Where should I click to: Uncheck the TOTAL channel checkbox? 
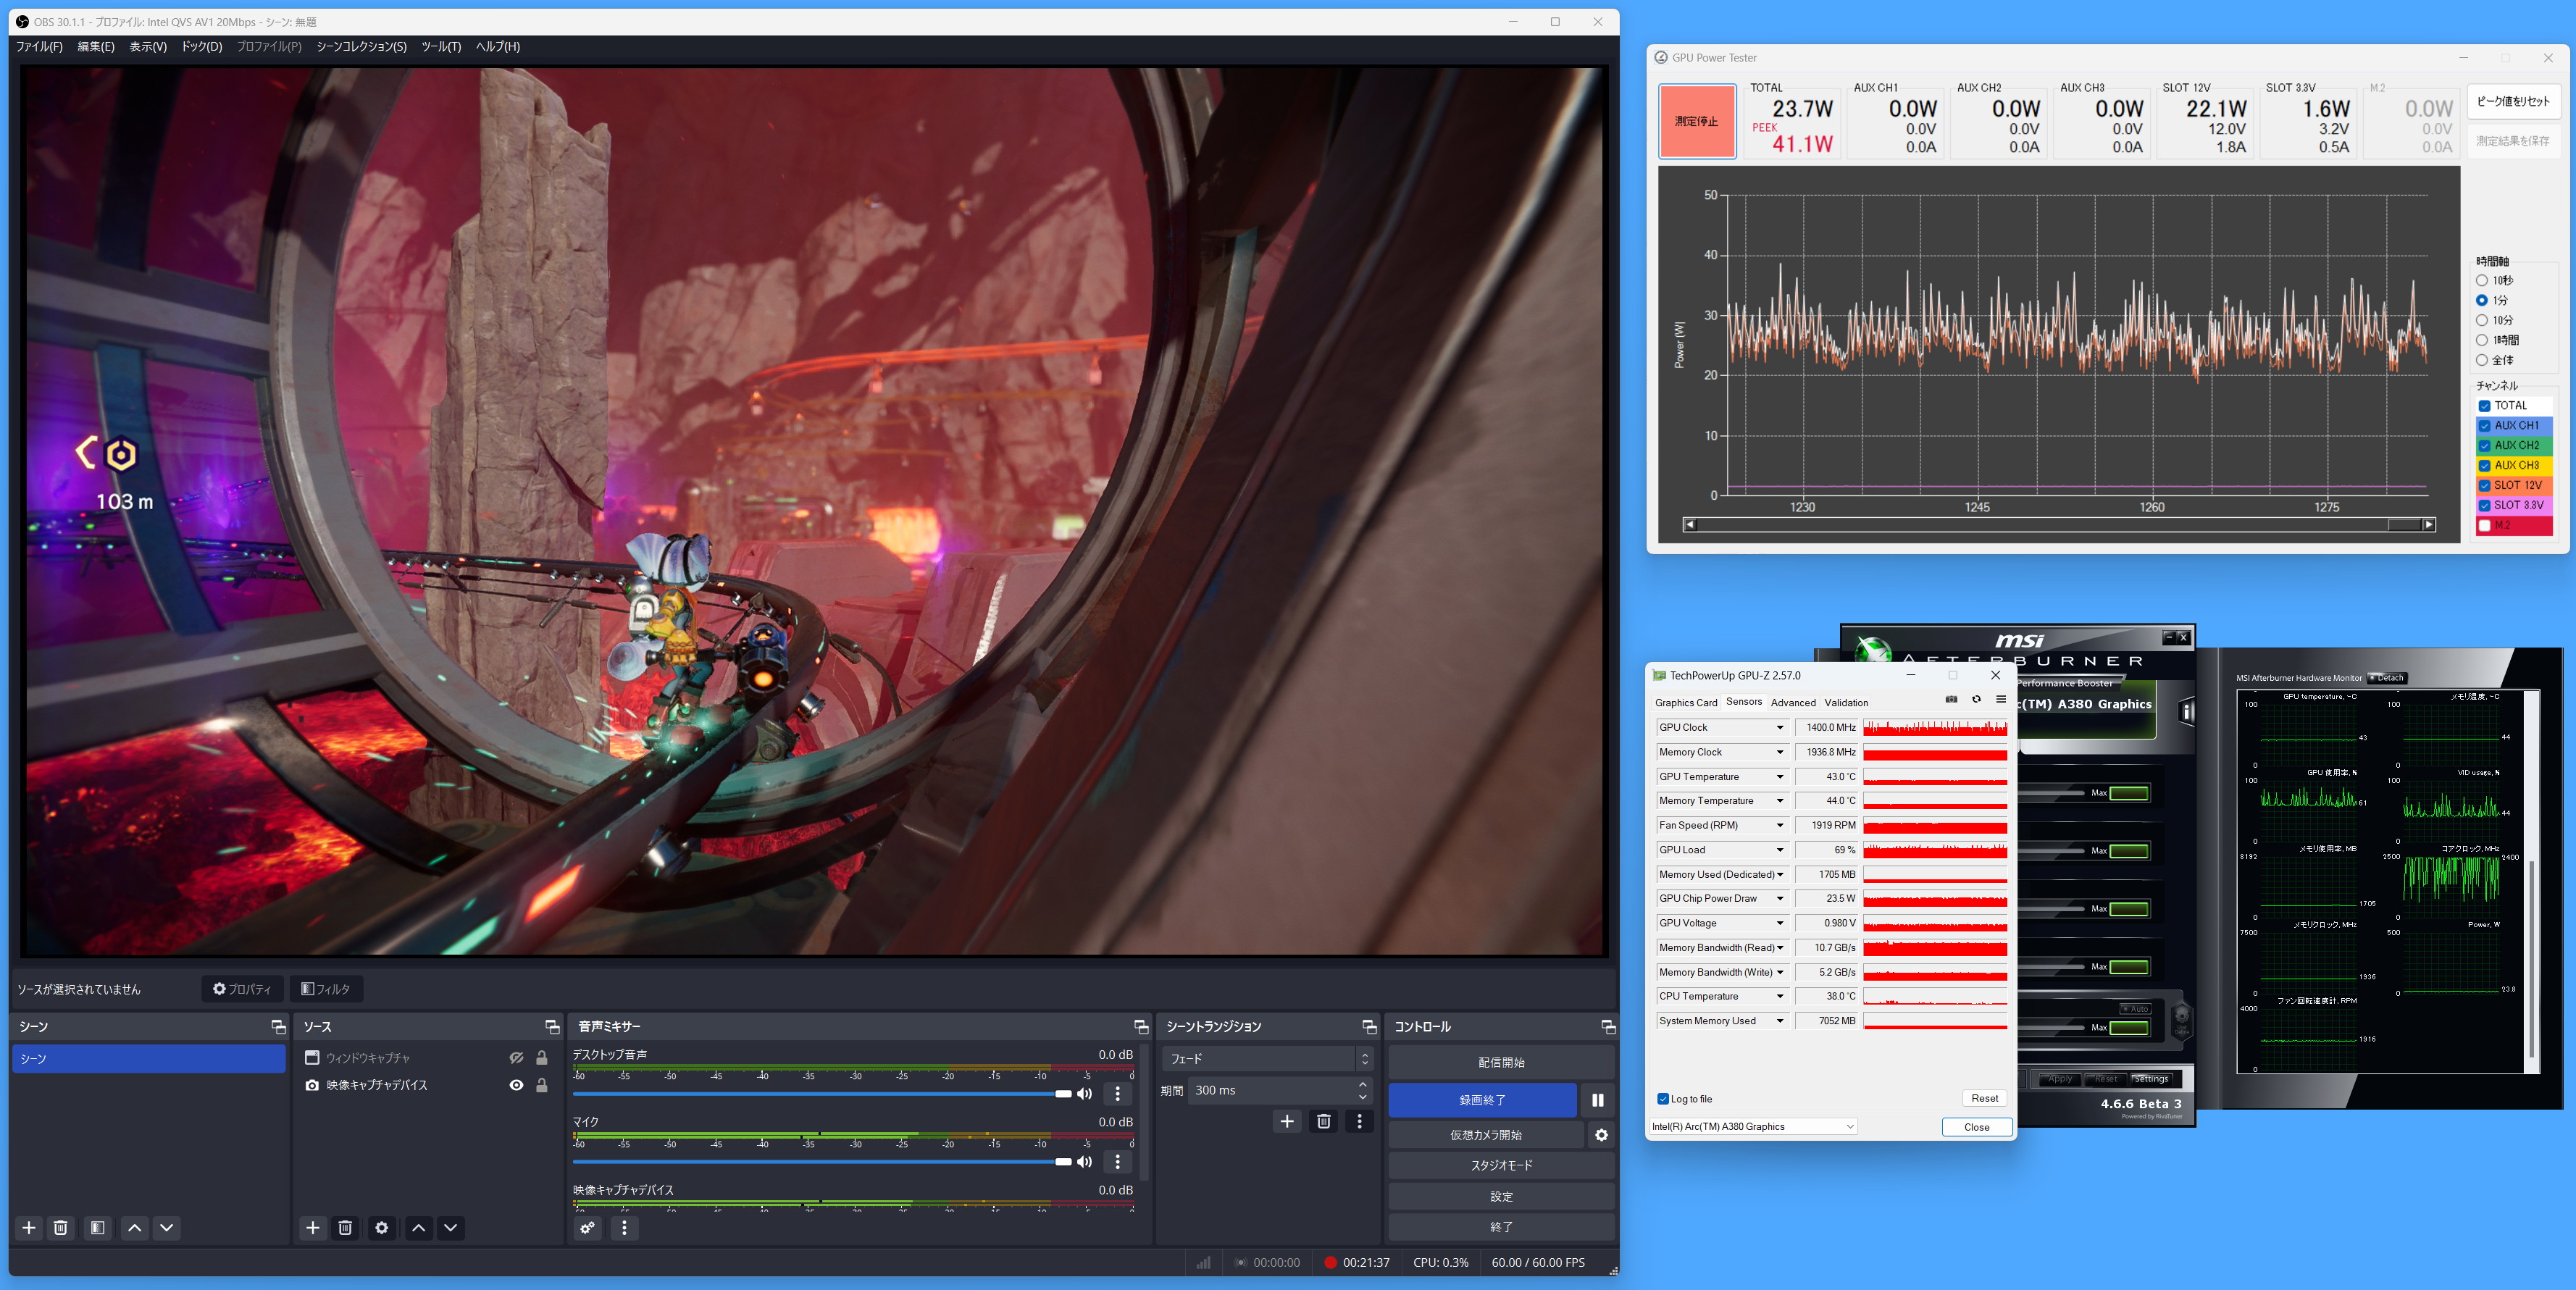point(2484,406)
